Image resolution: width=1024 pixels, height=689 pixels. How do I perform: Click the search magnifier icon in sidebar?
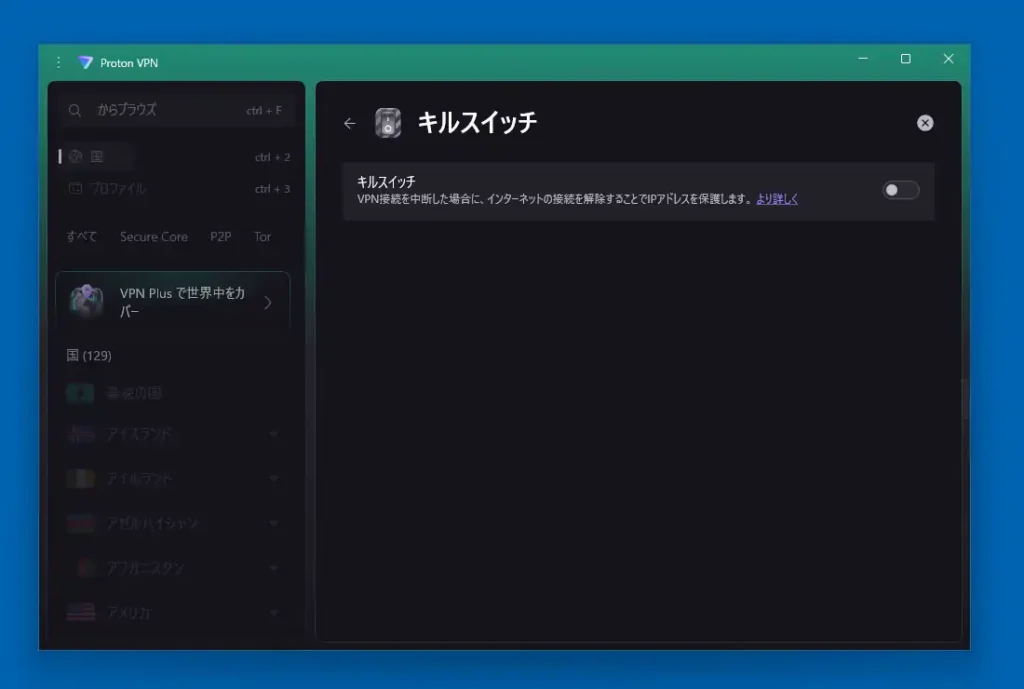(75, 110)
